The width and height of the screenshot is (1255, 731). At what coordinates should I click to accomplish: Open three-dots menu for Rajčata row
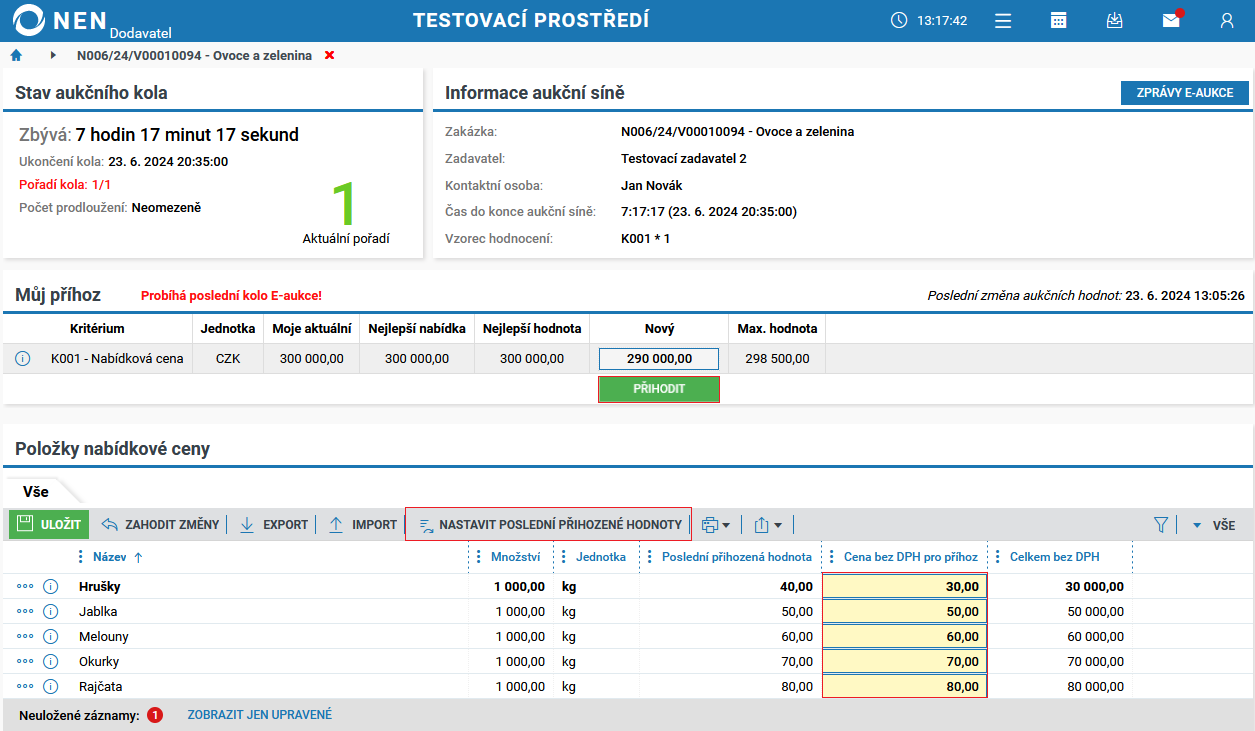pos(25,686)
